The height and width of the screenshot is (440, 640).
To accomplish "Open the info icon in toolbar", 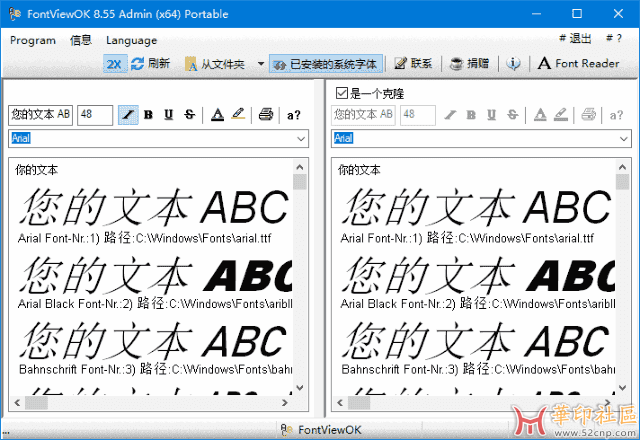I will tap(513, 63).
